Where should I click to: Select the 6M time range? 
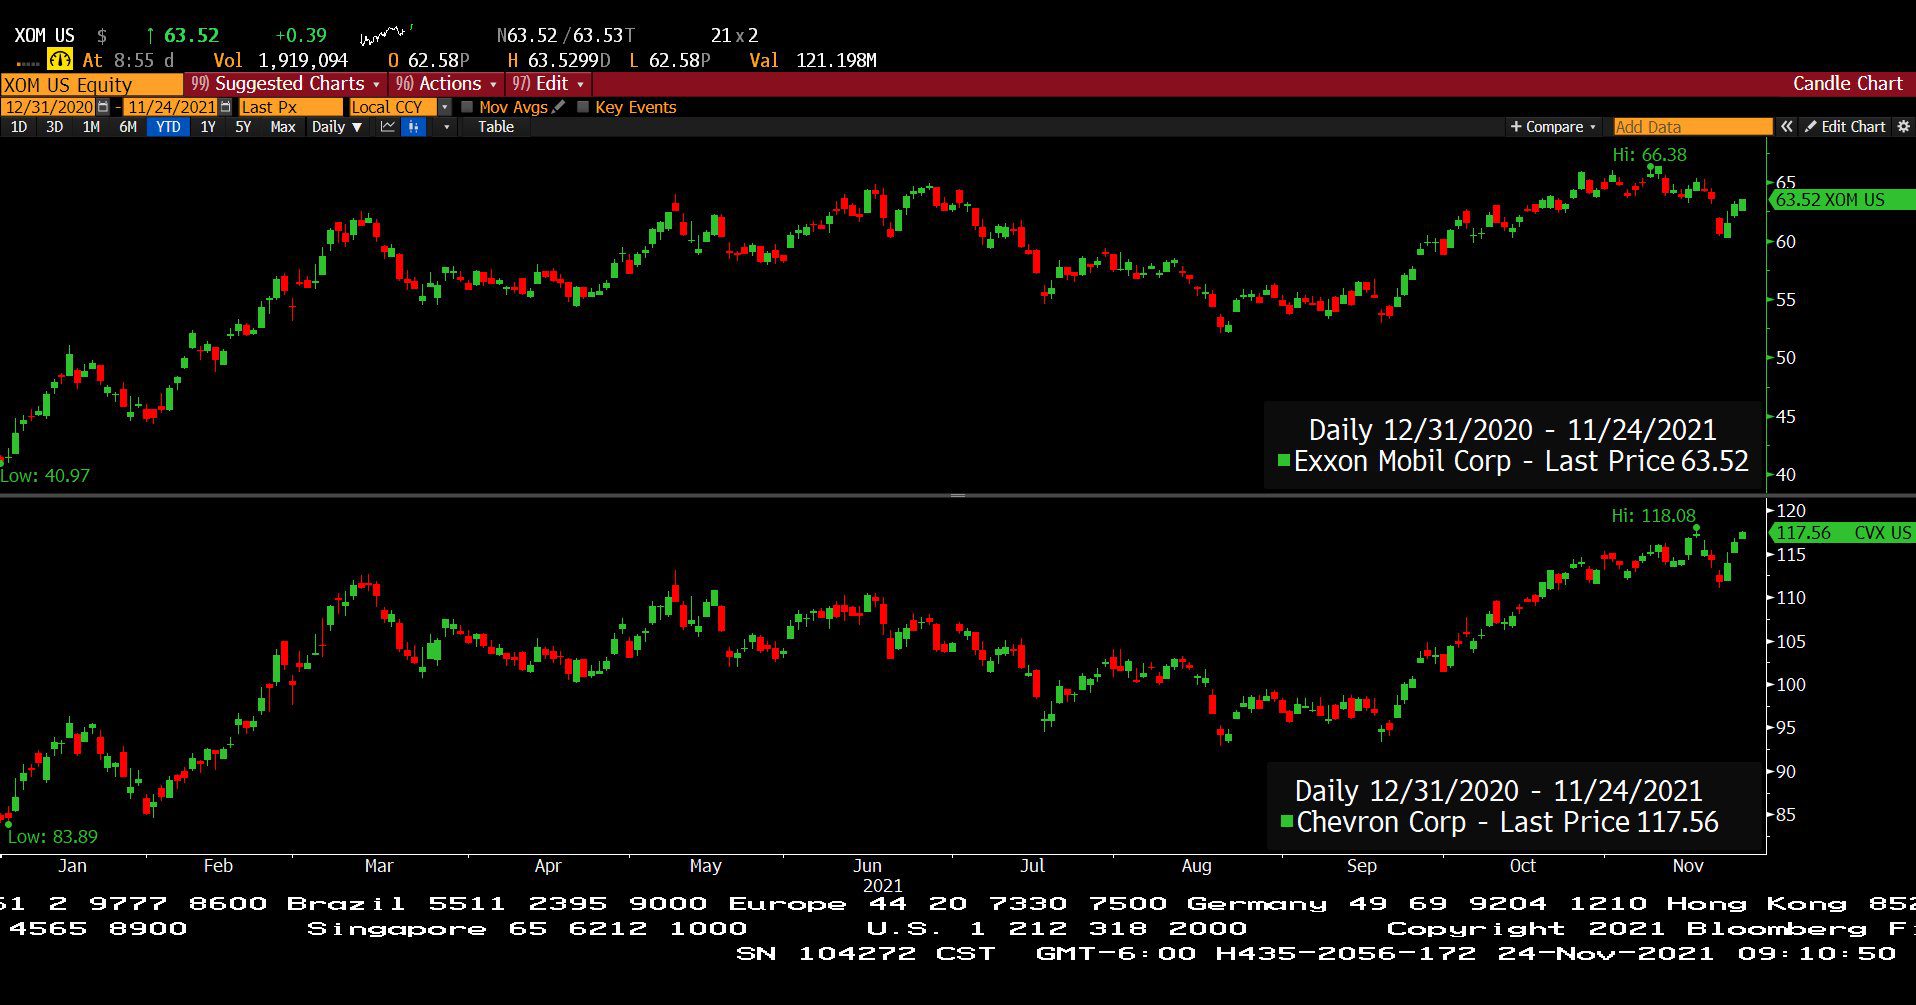pos(128,127)
